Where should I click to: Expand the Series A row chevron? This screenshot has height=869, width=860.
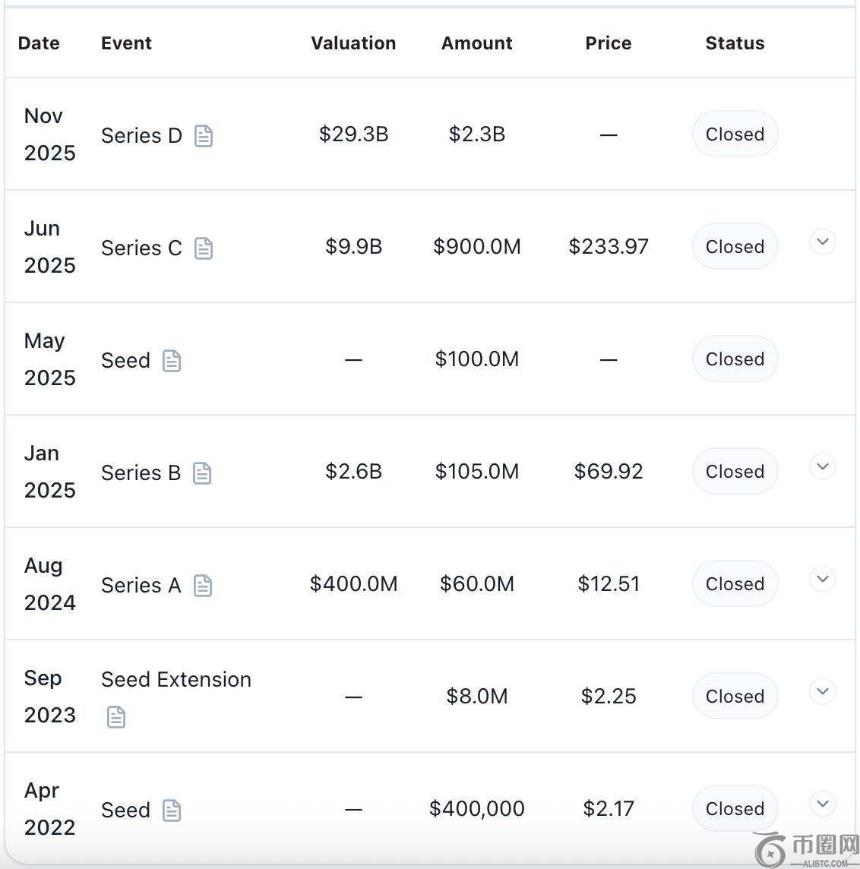tap(822, 578)
